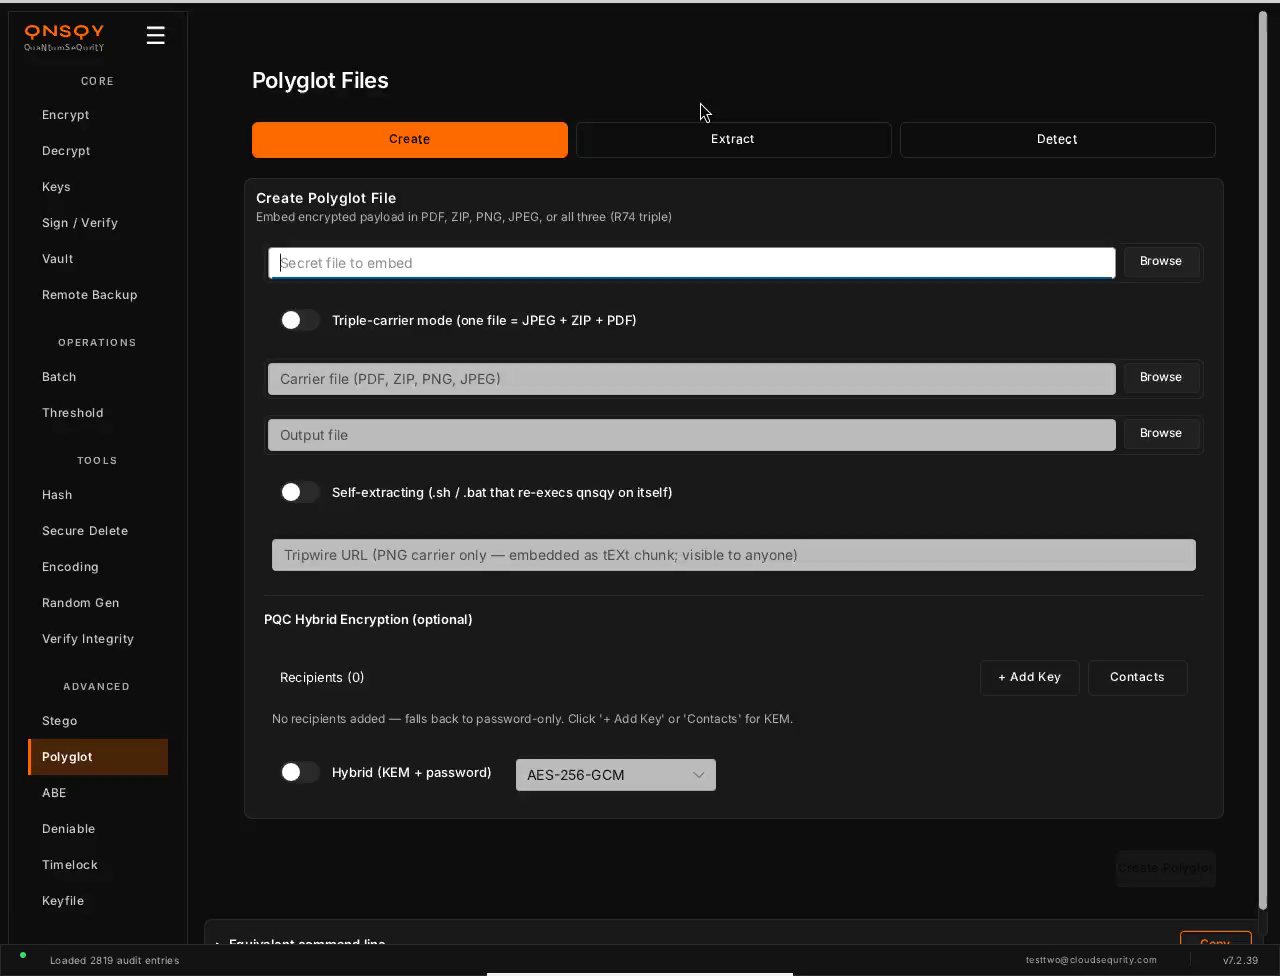Screen dimensions: 1280x976
Task: Go to Keys page
Action: pyautogui.click(x=98, y=187)
